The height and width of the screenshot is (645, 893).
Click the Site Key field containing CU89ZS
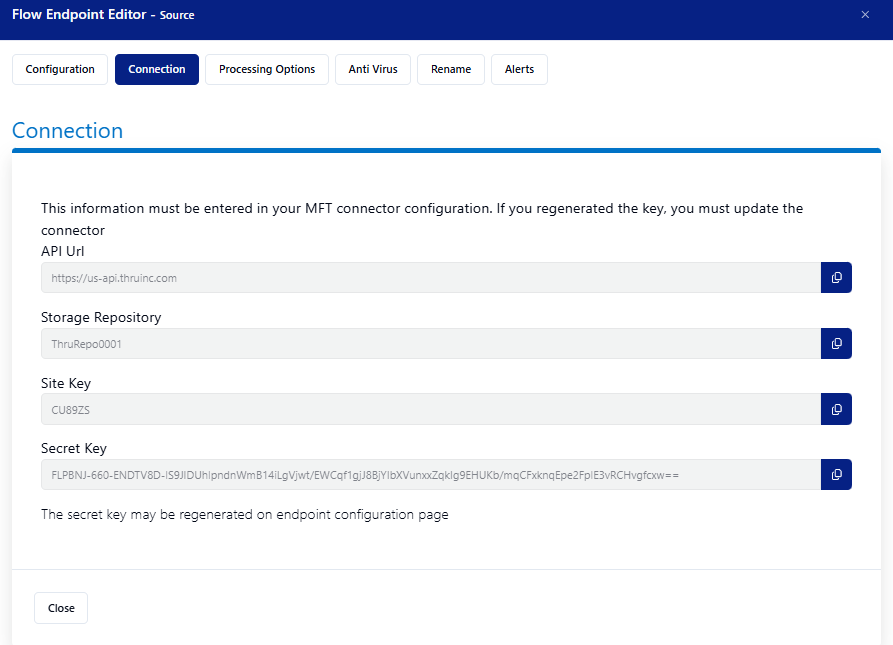pyautogui.click(x=430, y=409)
